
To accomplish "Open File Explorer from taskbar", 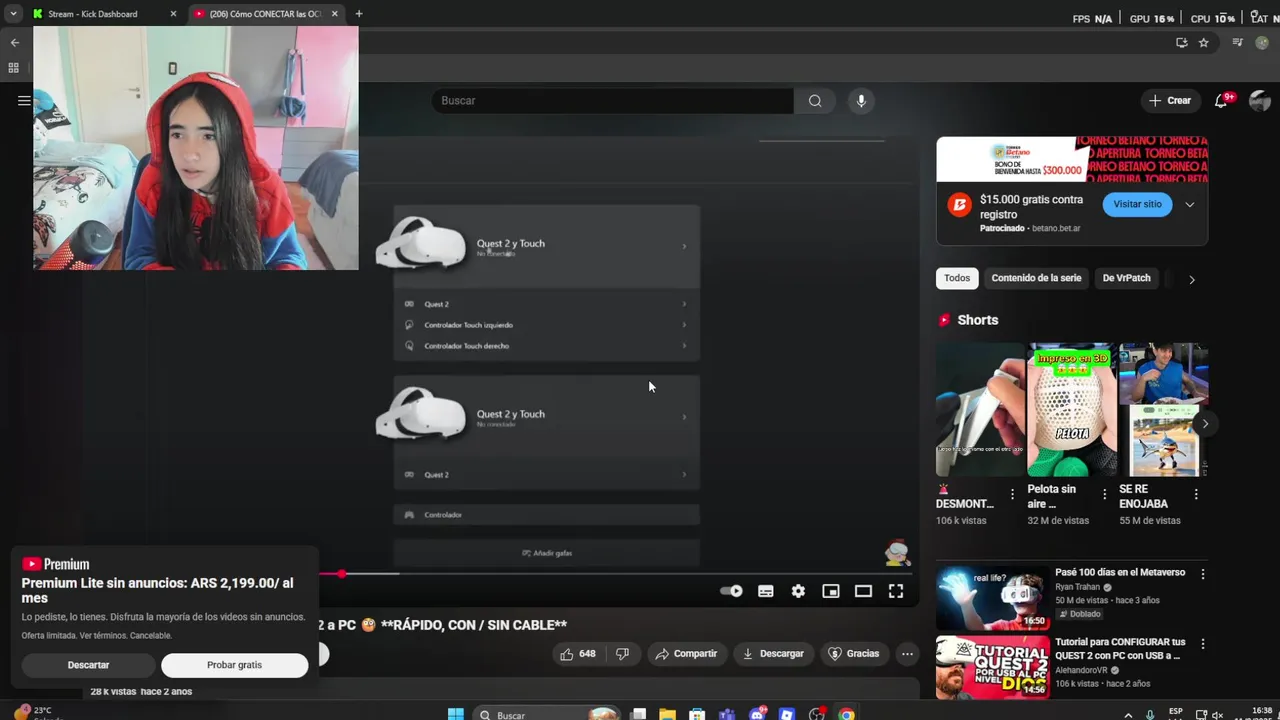I will click(x=667, y=714).
